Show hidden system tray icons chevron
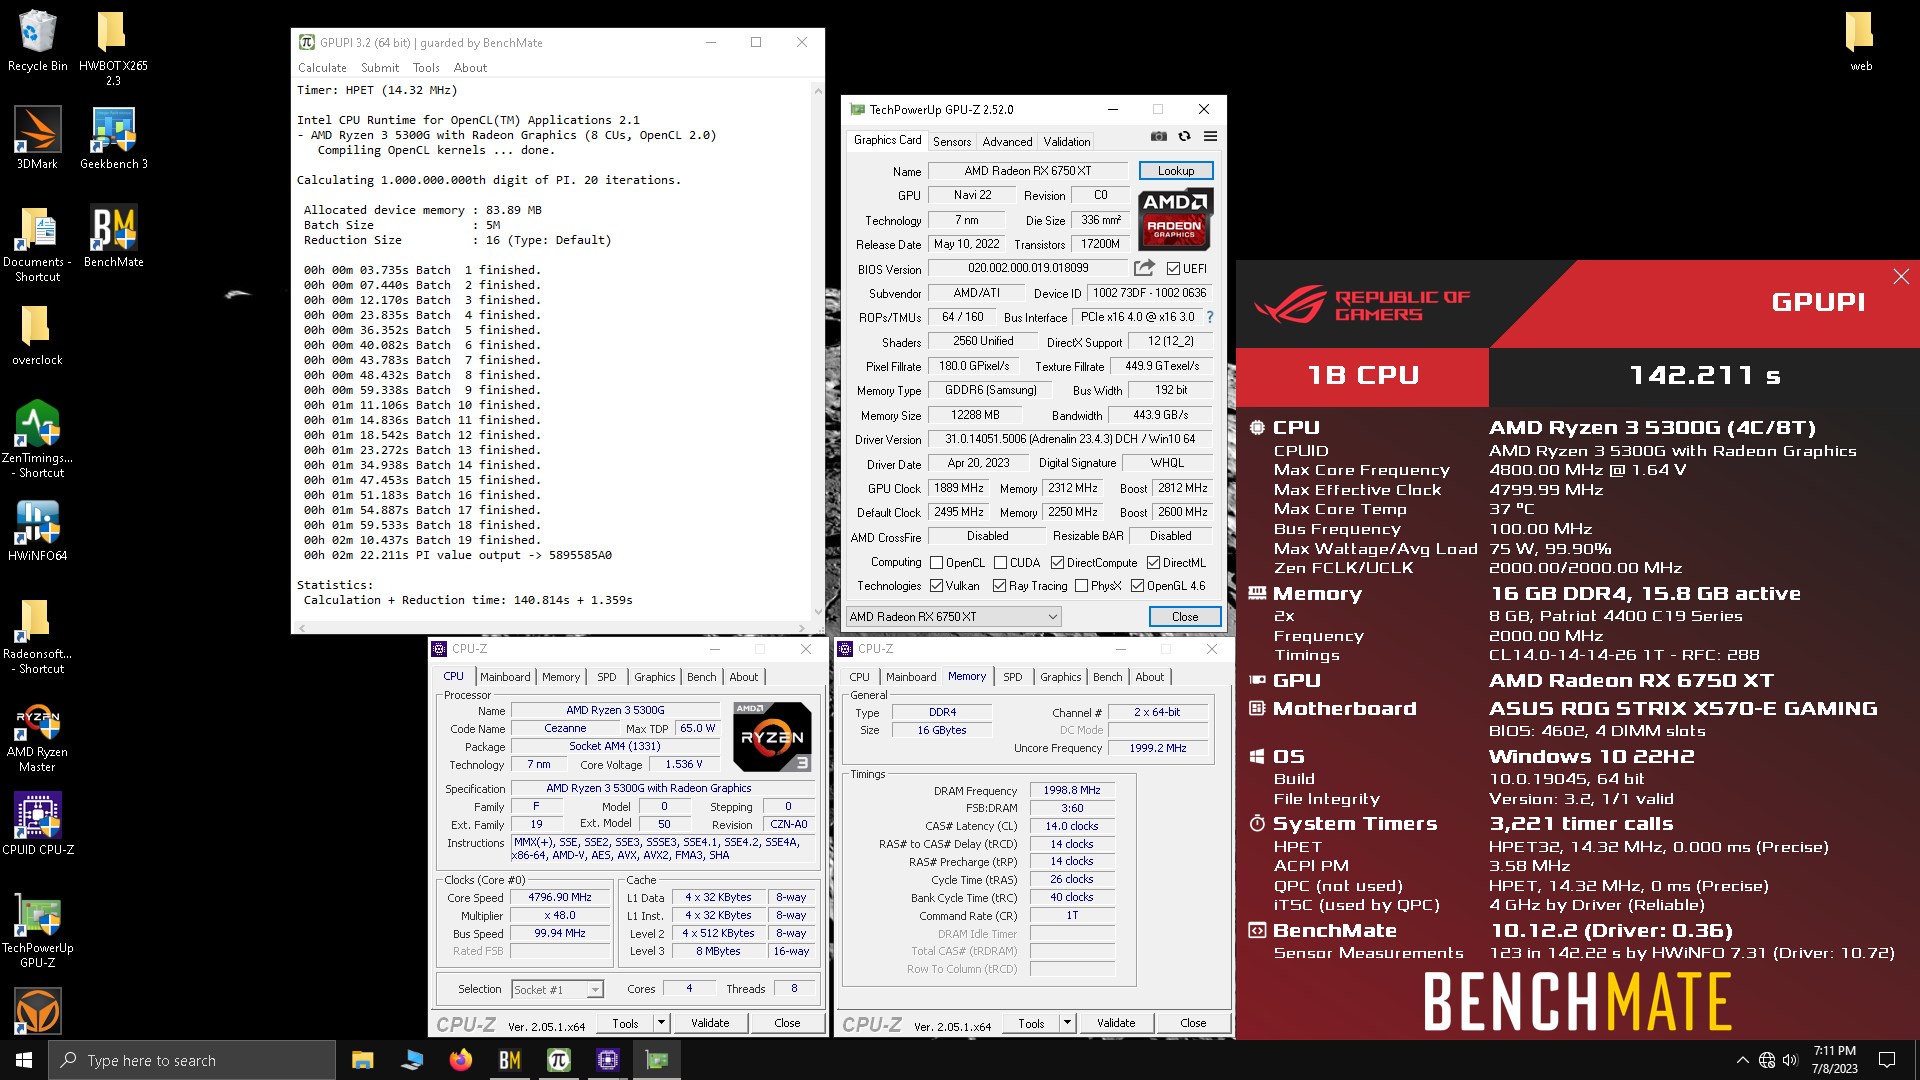 1742,1060
